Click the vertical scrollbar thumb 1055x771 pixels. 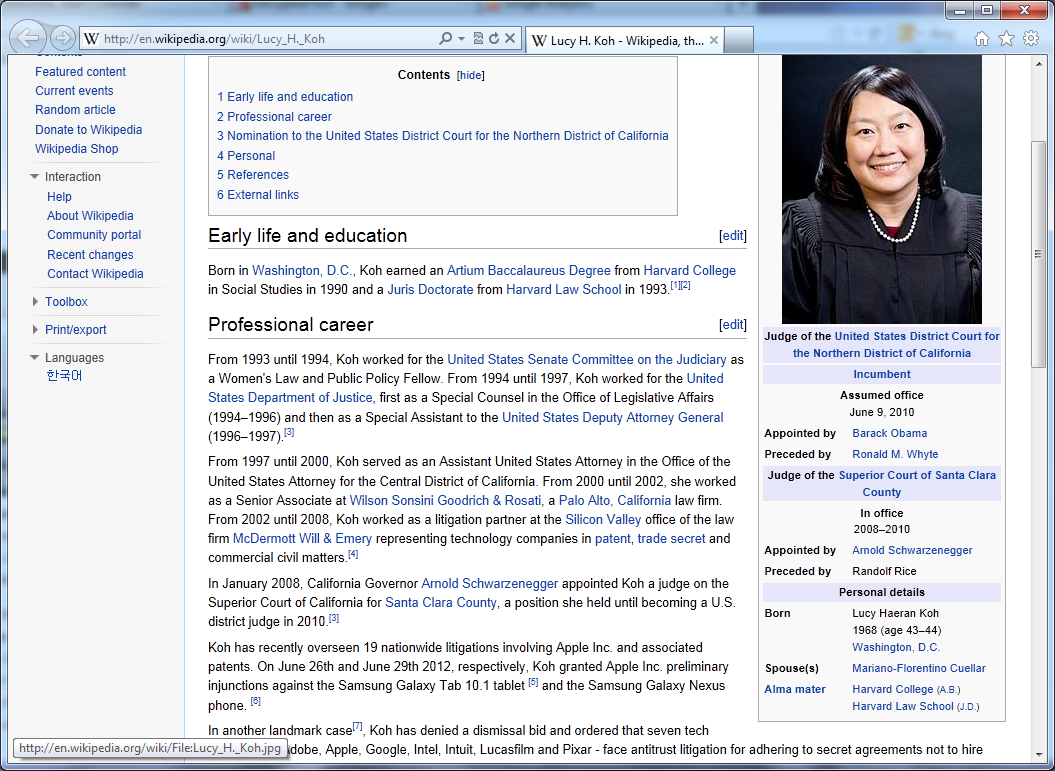tap(1039, 254)
